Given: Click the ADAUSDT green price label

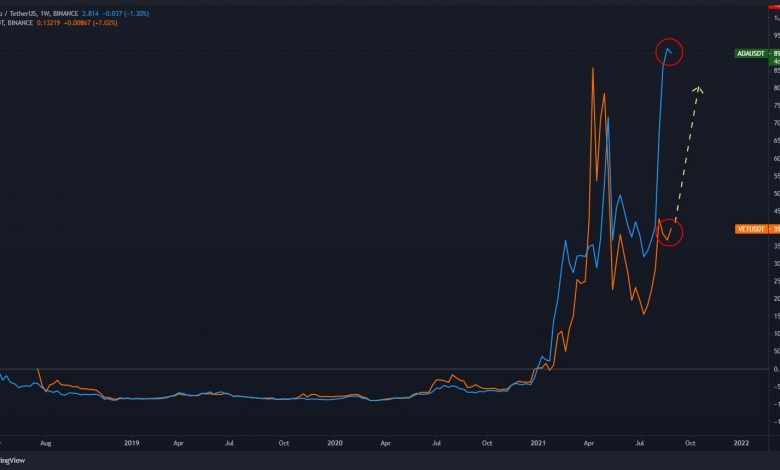Looking at the screenshot, I should pyautogui.click(x=750, y=55).
